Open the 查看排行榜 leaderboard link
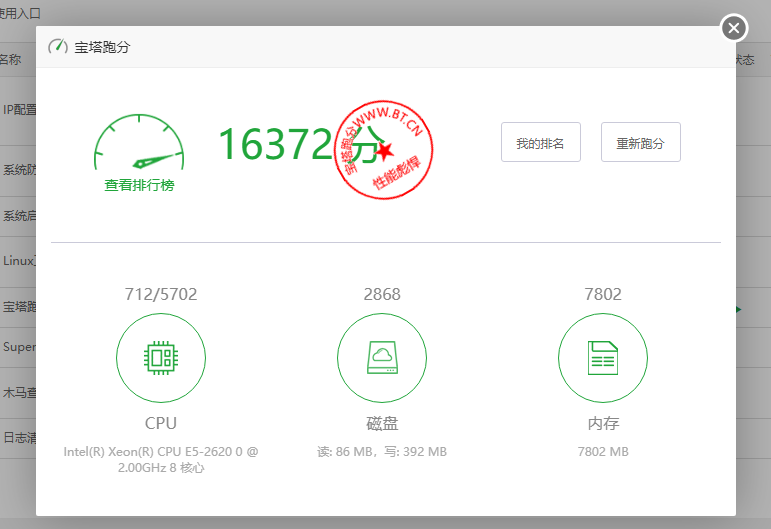771x529 pixels. (x=139, y=185)
